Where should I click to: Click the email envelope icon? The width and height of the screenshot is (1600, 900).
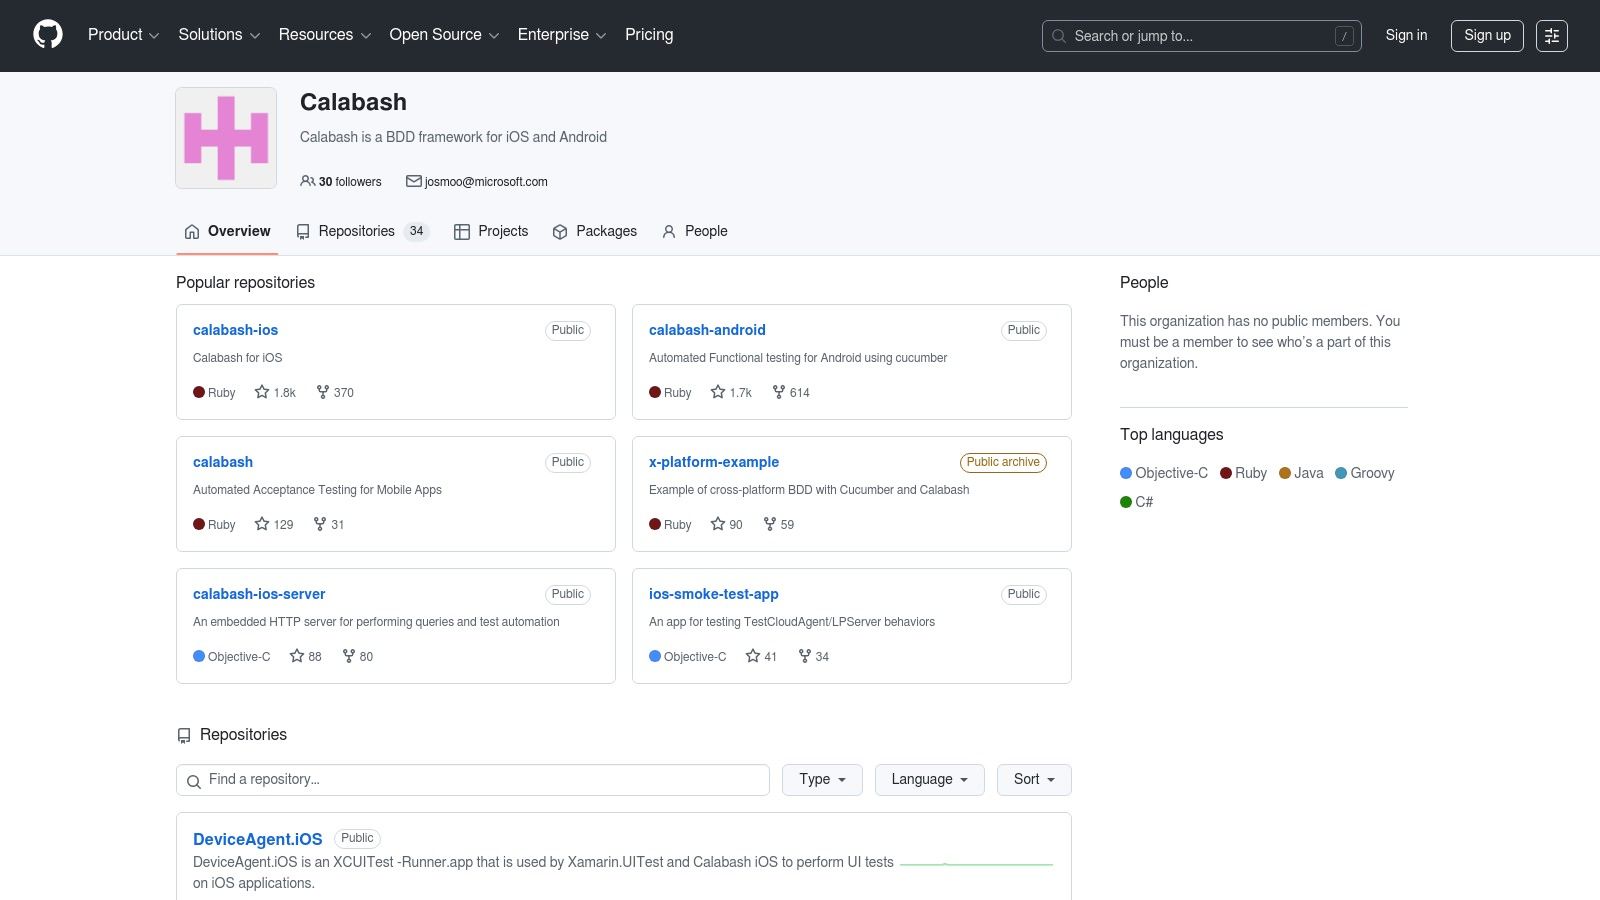(x=413, y=181)
